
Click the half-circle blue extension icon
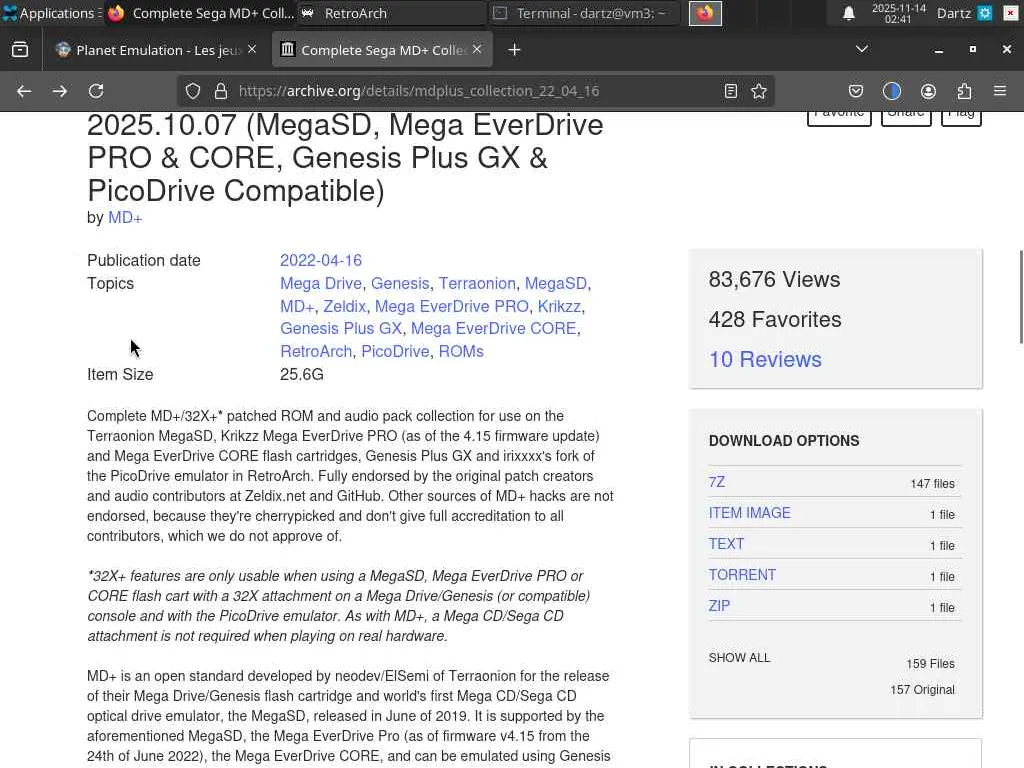(x=891, y=91)
